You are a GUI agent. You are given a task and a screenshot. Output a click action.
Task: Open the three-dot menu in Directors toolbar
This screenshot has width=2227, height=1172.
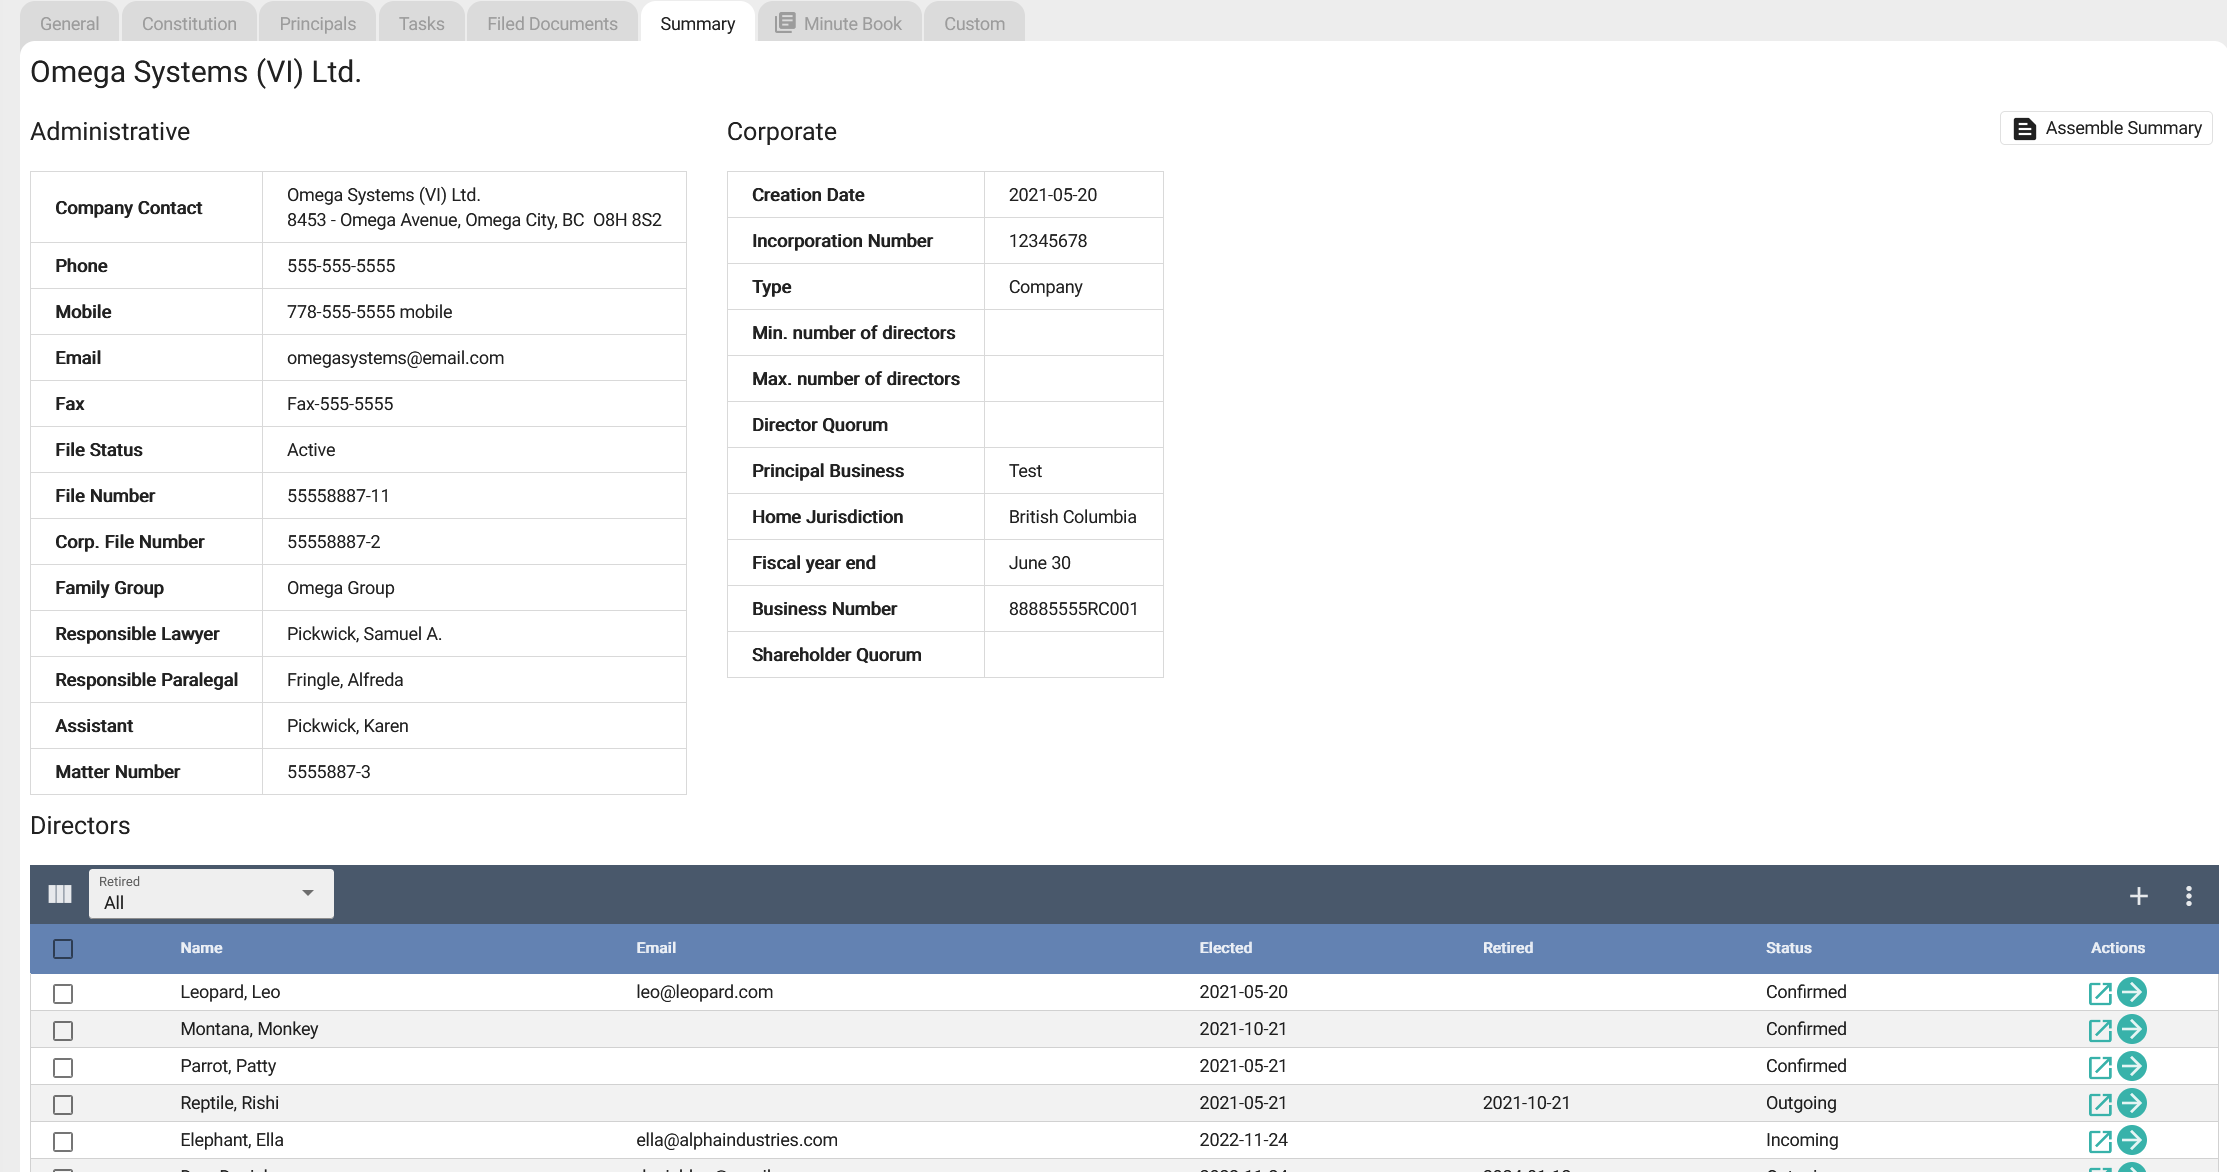(x=2188, y=896)
